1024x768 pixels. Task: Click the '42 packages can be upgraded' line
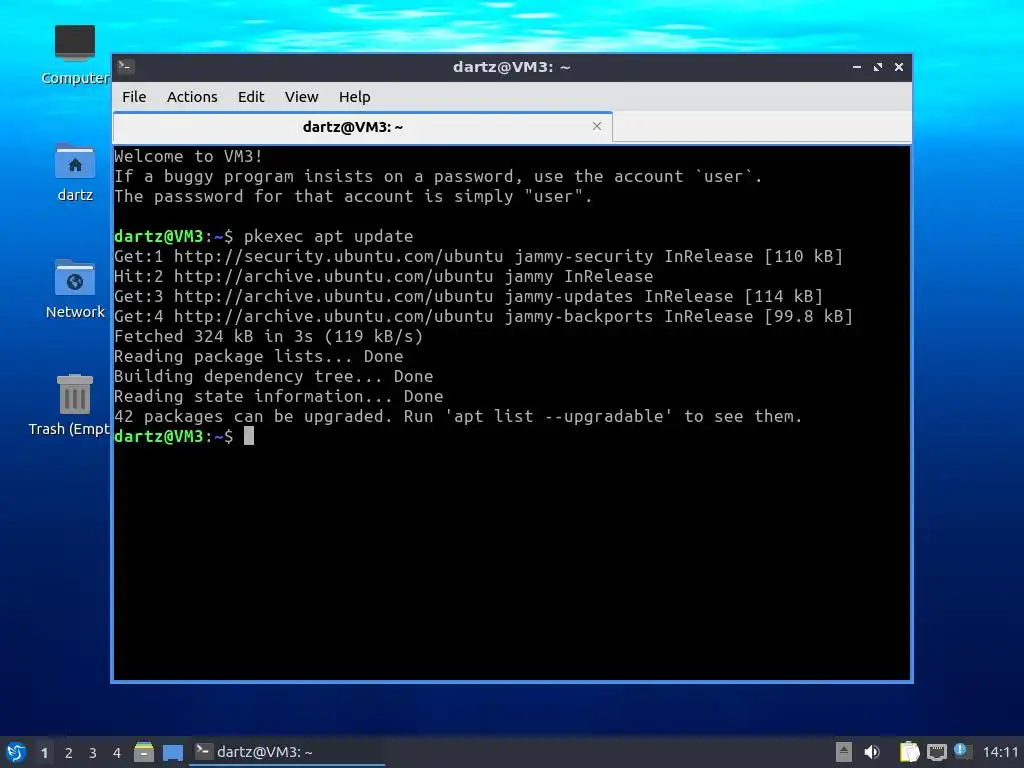pyautogui.click(x=458, y=416)
